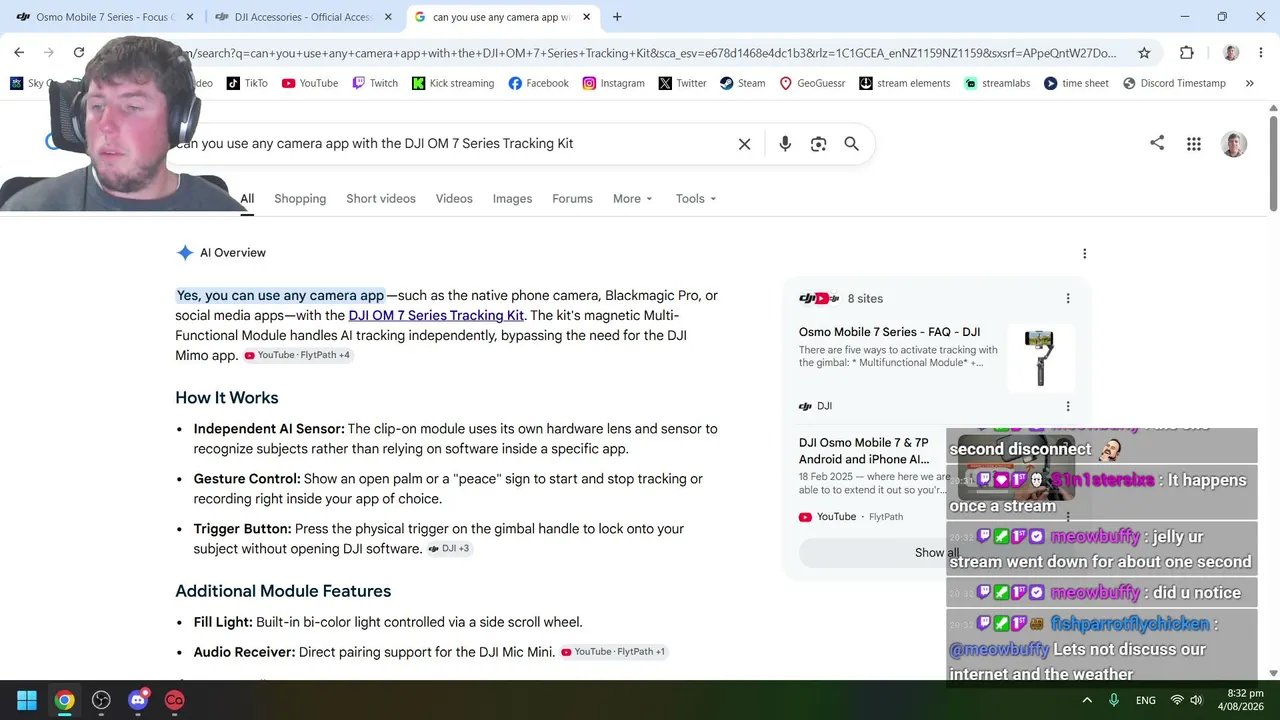Go back to the previous page

[19, 53]
